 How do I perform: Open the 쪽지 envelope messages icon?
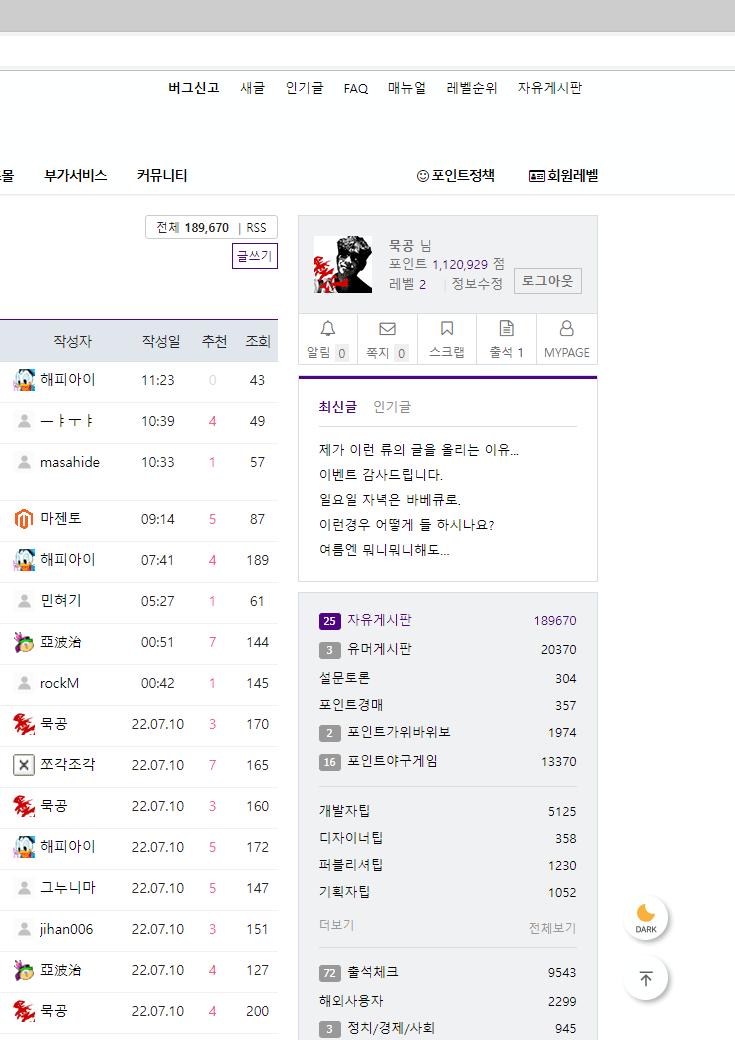387,328
